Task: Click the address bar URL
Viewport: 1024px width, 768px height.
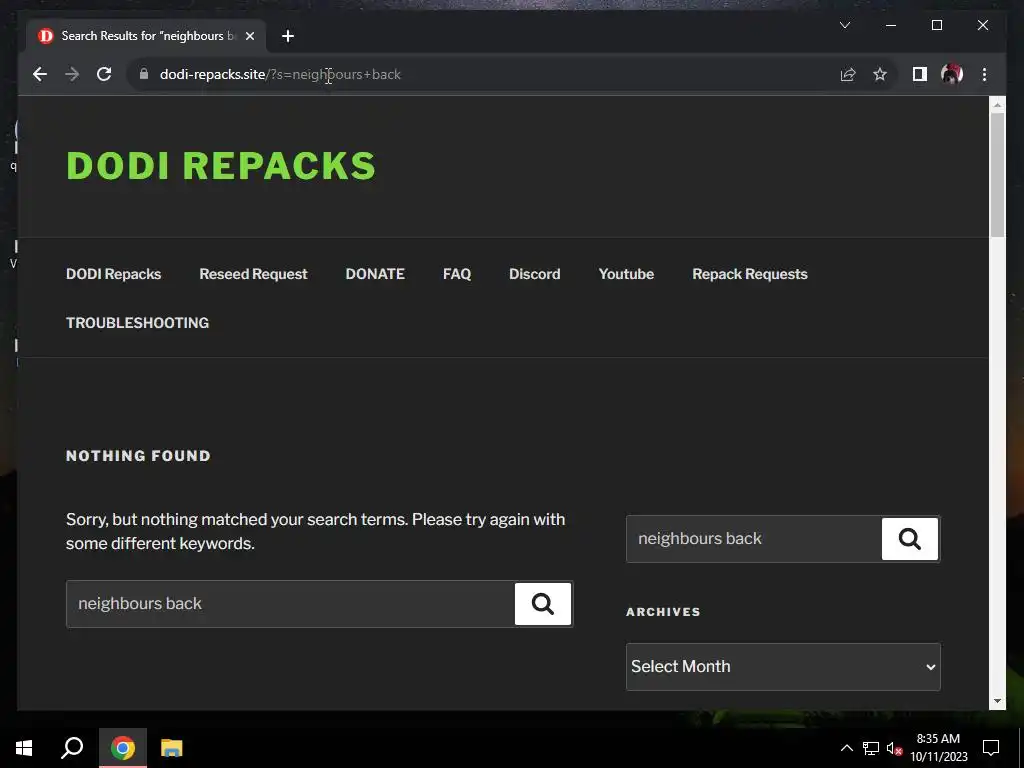Action: 280,74
